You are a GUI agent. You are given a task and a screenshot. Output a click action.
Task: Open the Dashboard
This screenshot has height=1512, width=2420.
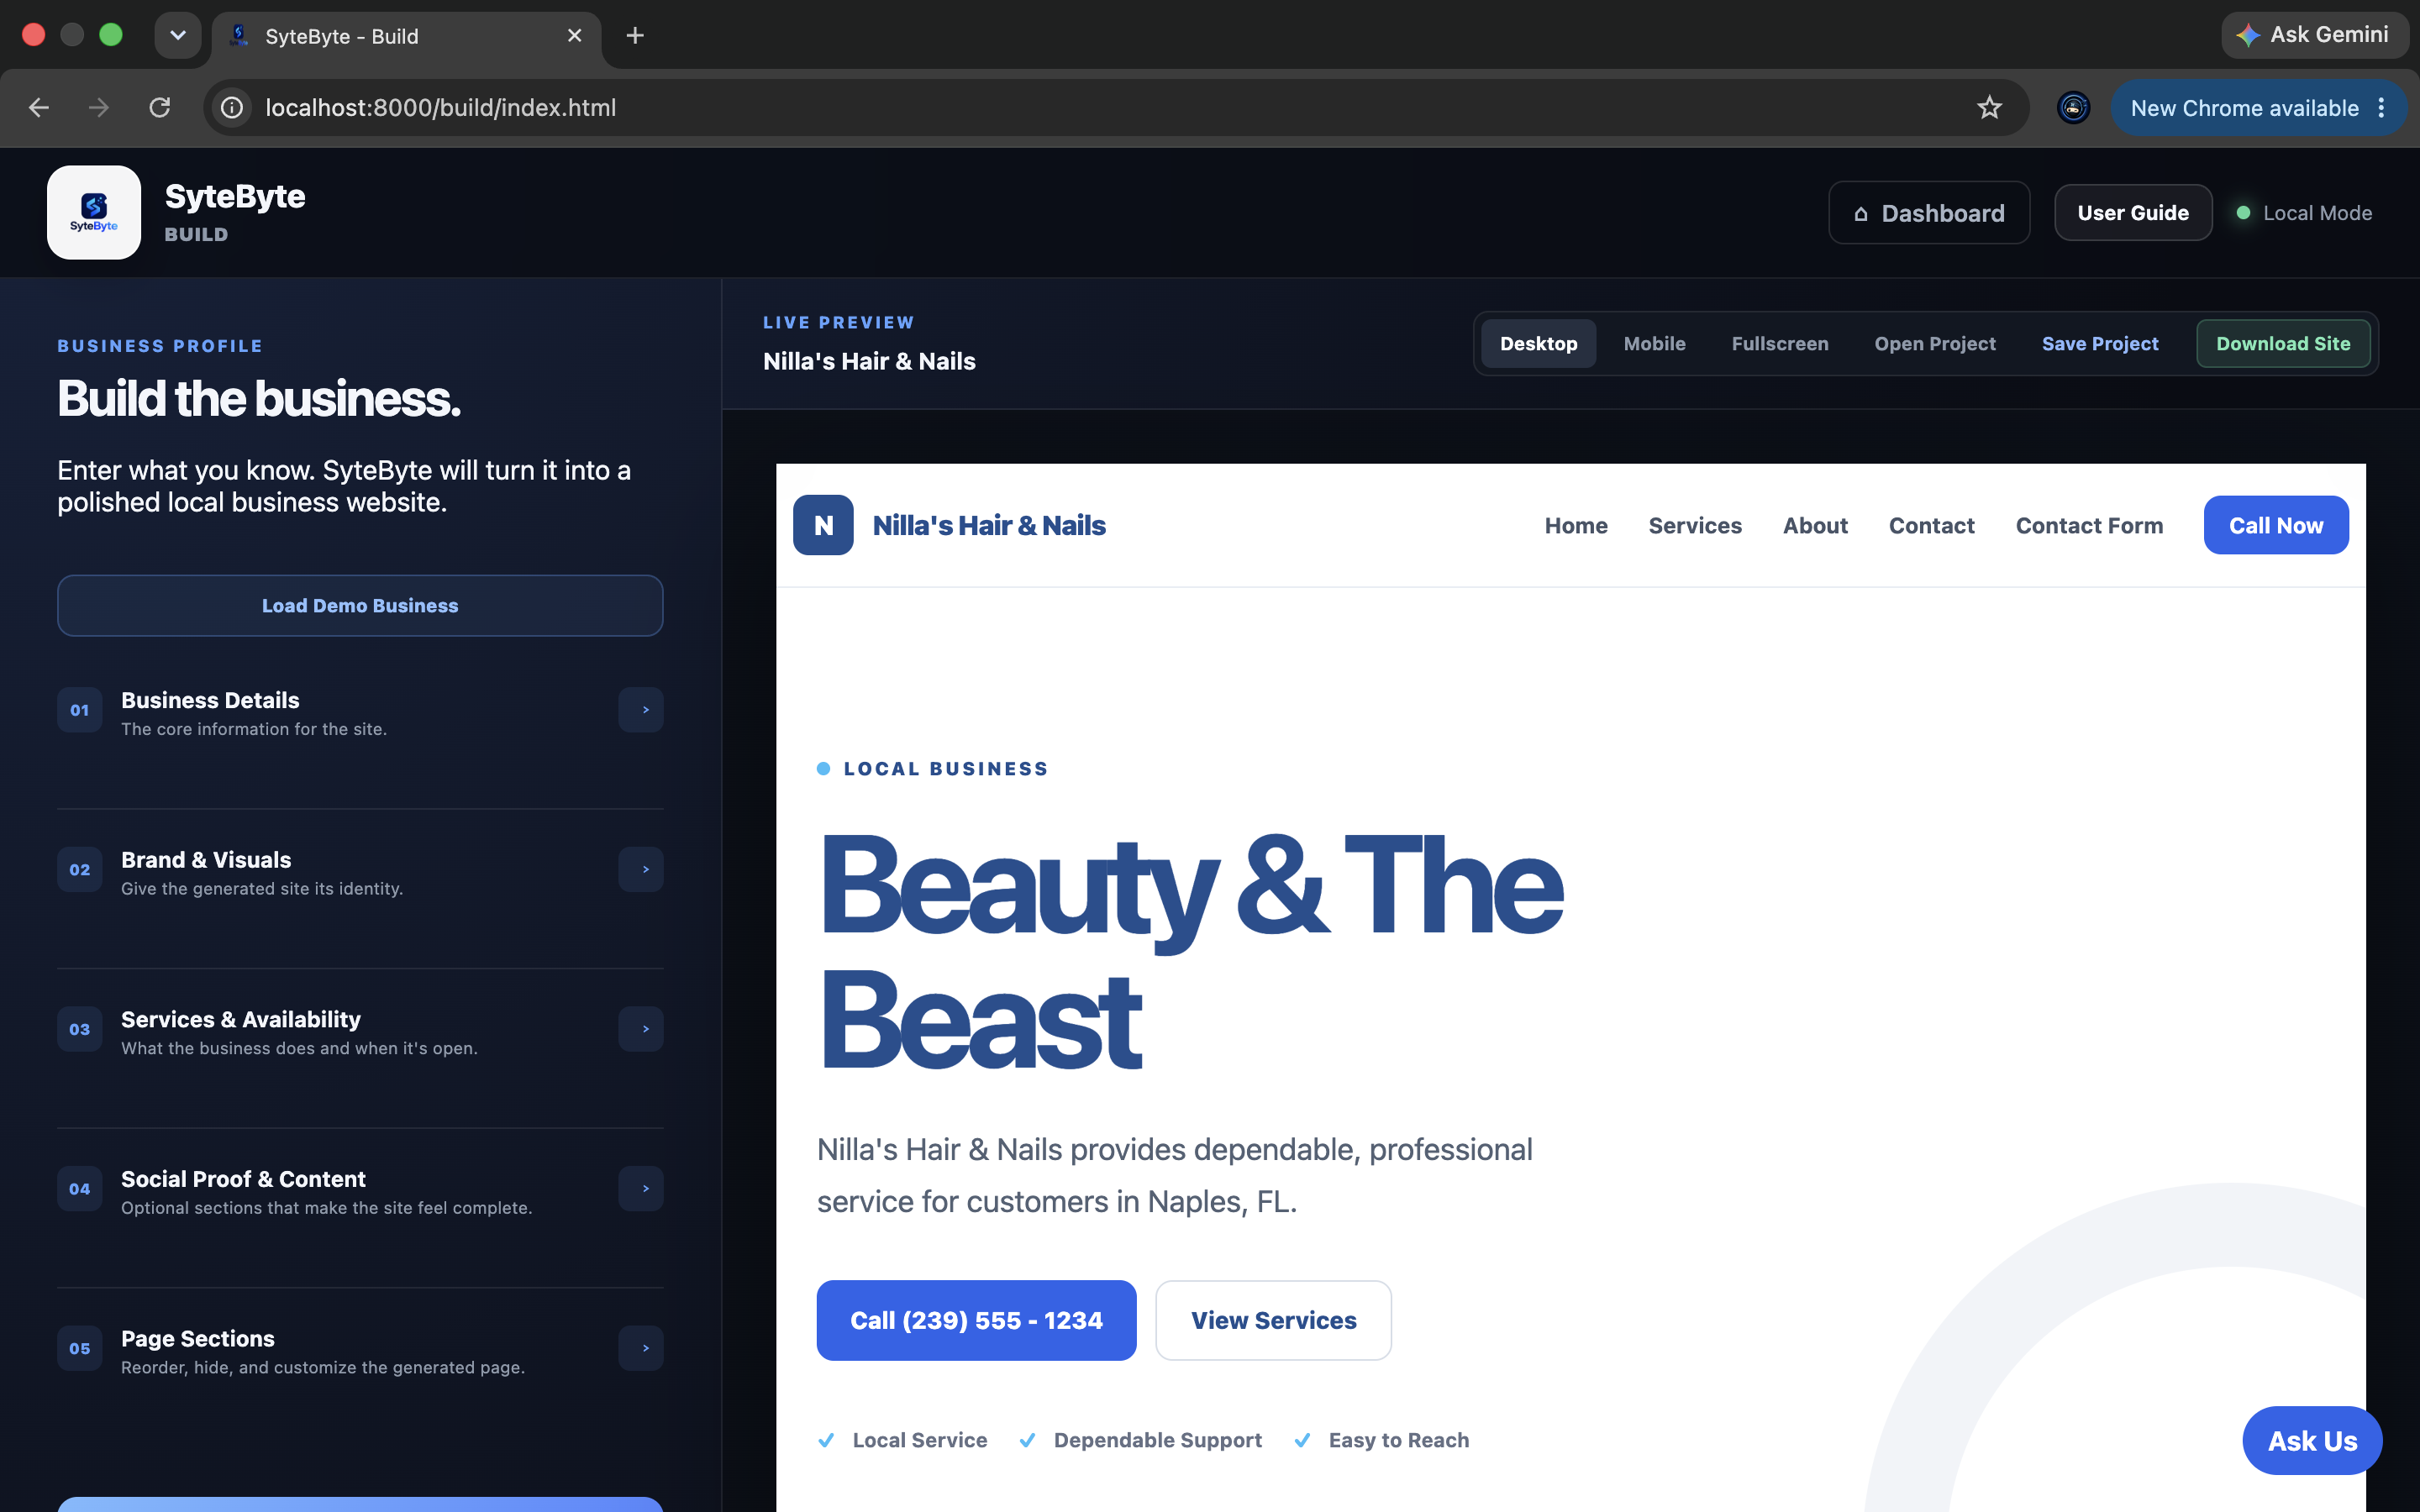pyautogui.click(x=1929, y=213)
